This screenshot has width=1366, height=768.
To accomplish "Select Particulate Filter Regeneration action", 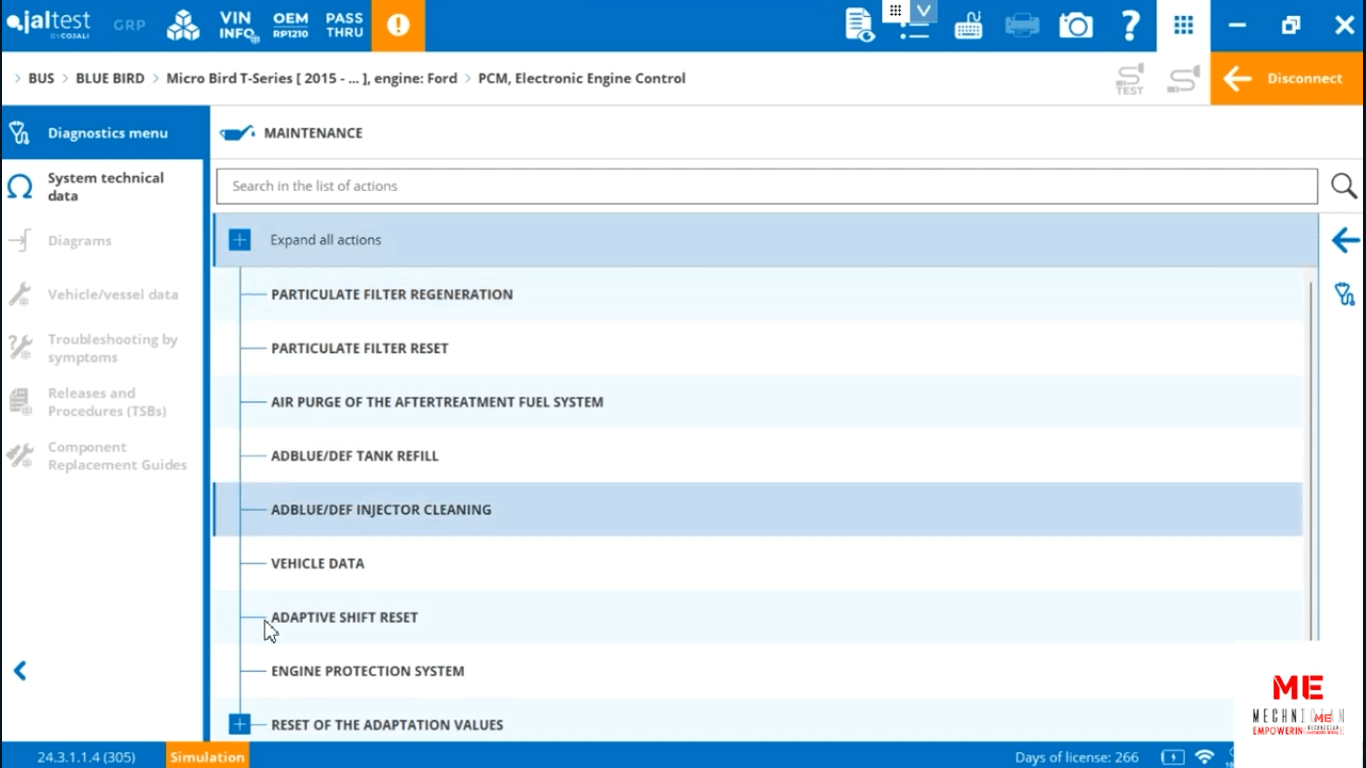I will (391, 294).
